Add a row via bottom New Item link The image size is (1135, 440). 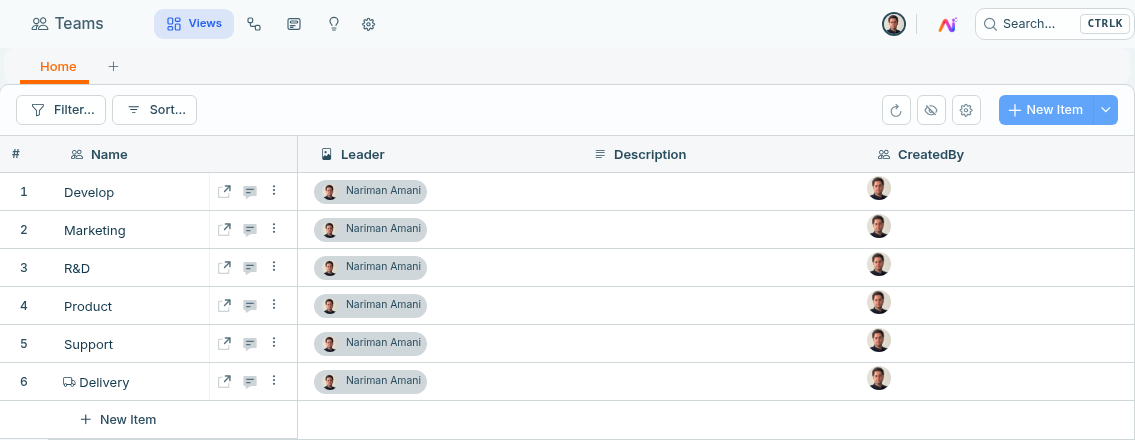(x=118, y=420)
